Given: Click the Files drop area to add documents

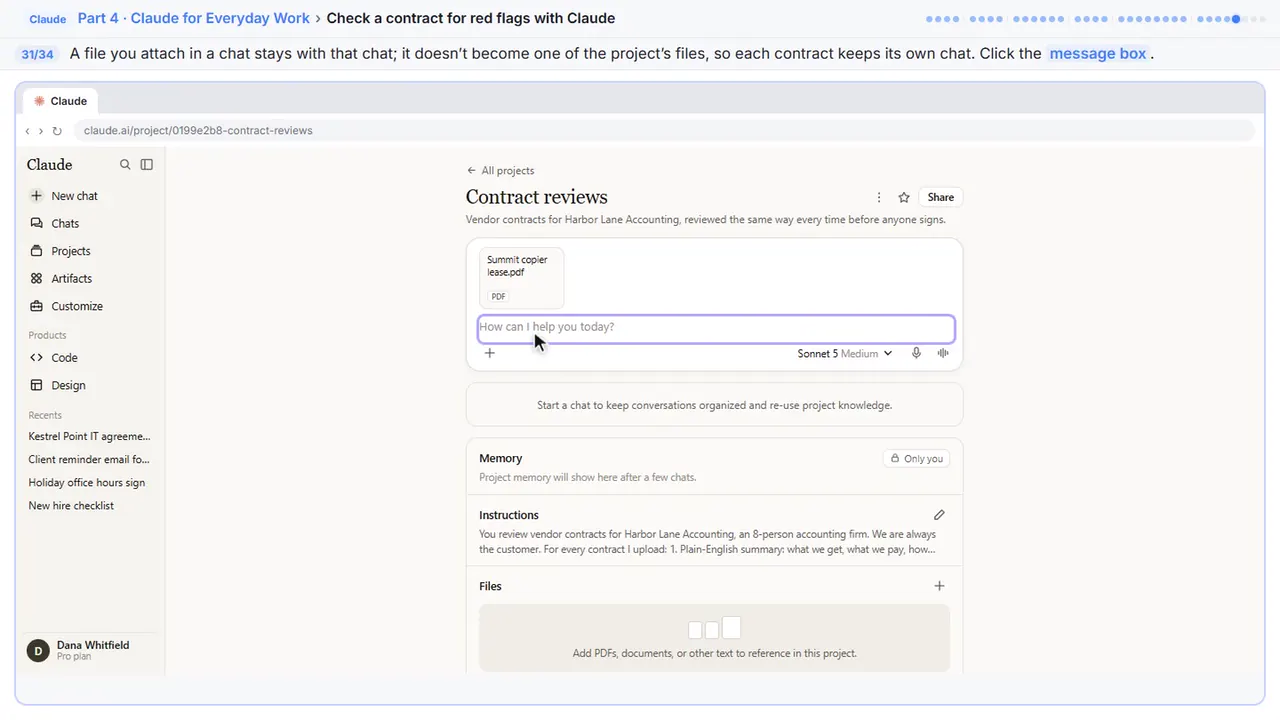Looking at the screenshot, I should coord(714,638).
